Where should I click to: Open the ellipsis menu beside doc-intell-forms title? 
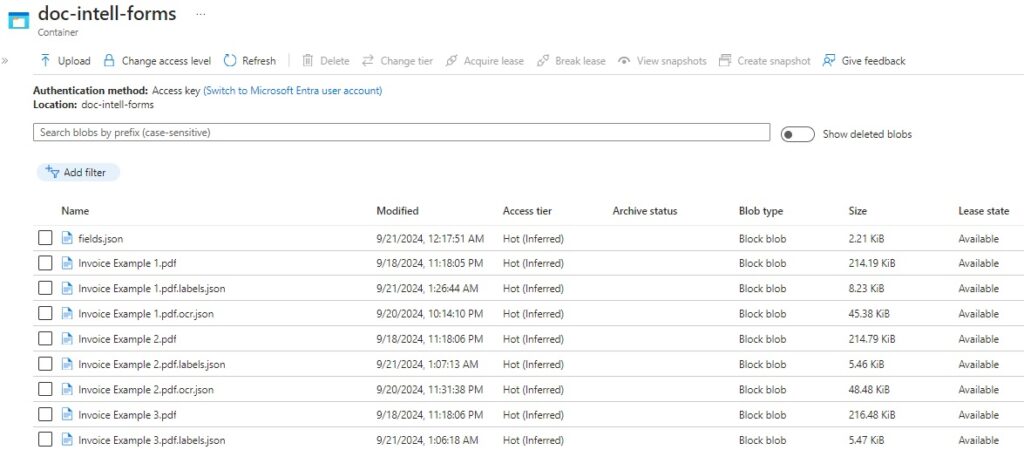tap(200, 14)
